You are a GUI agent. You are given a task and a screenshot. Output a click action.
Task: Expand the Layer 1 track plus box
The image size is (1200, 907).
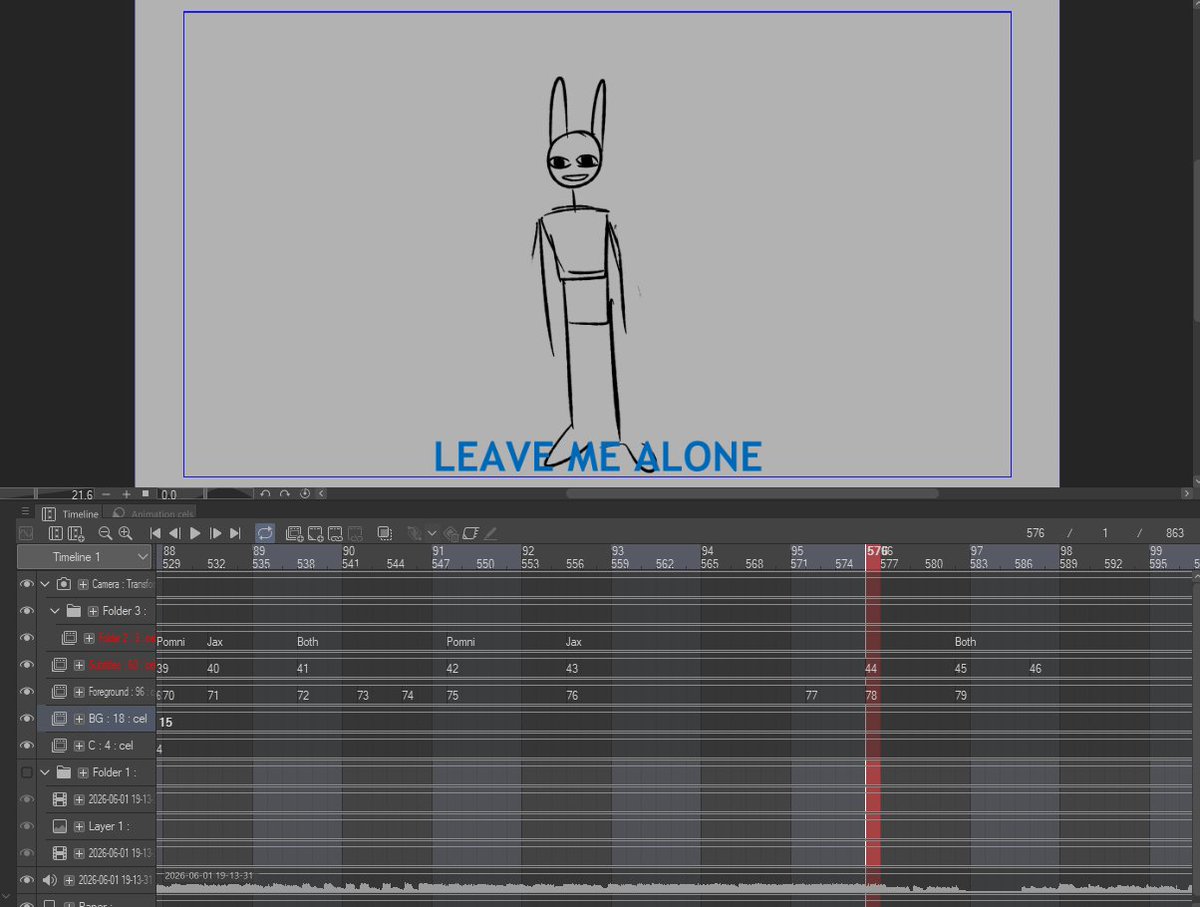tap(79, 827)
